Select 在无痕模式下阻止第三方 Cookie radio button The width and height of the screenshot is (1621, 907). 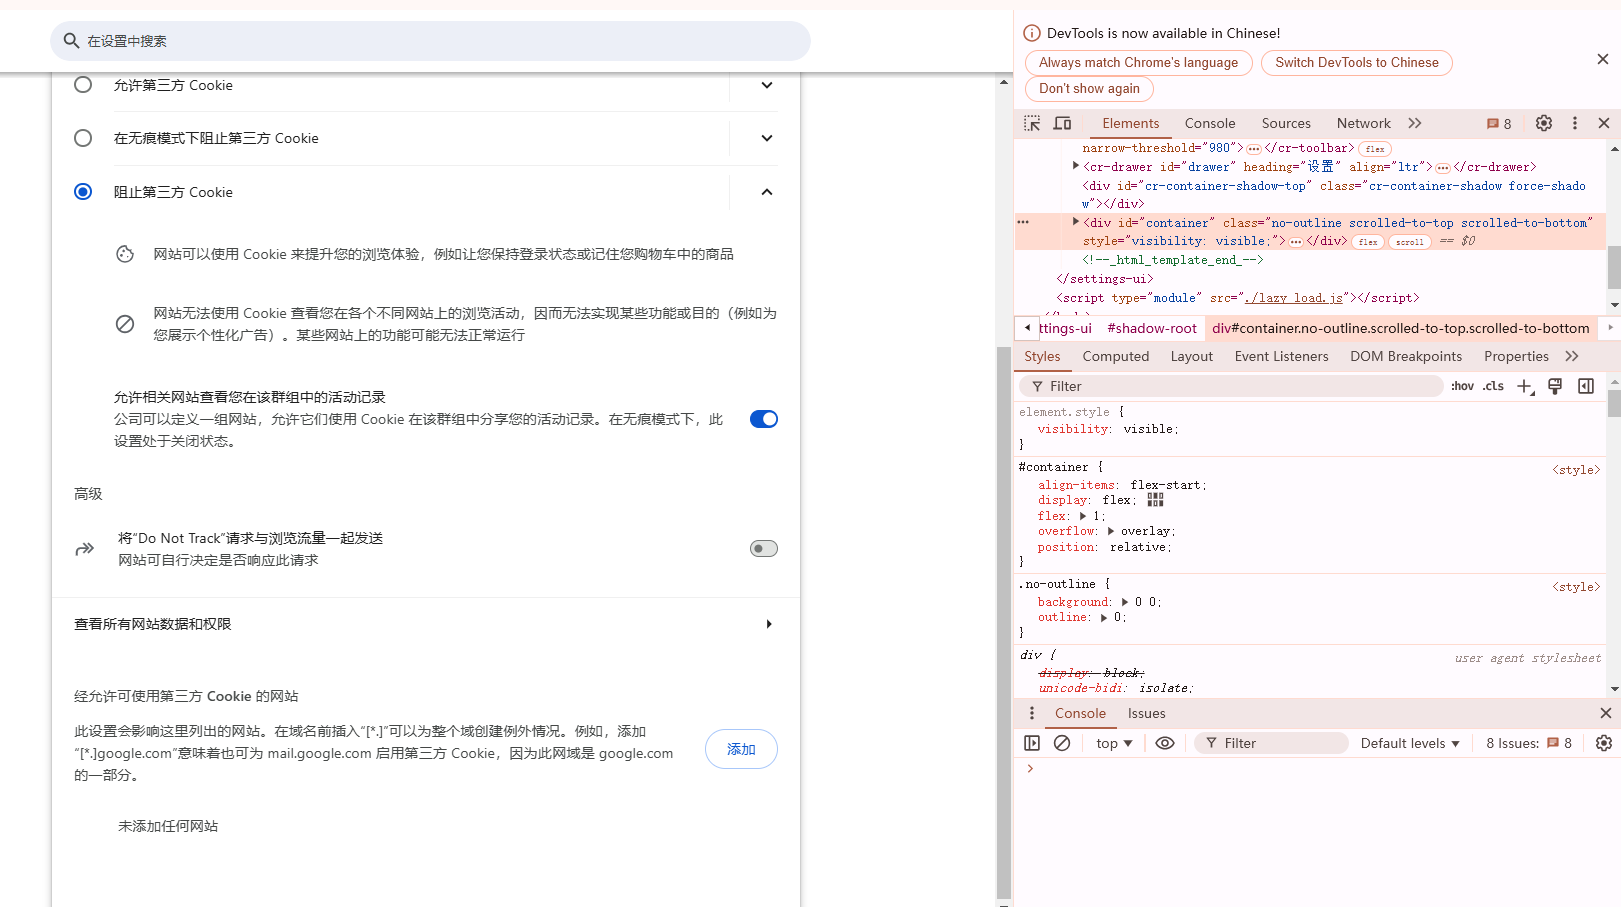[x=83, y=138]
